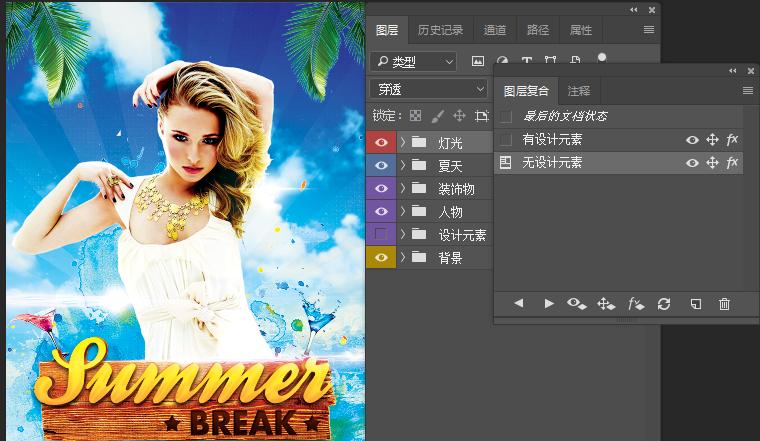
Task: Expand the 灯光 group arrow
Action: tap(402, 142)
